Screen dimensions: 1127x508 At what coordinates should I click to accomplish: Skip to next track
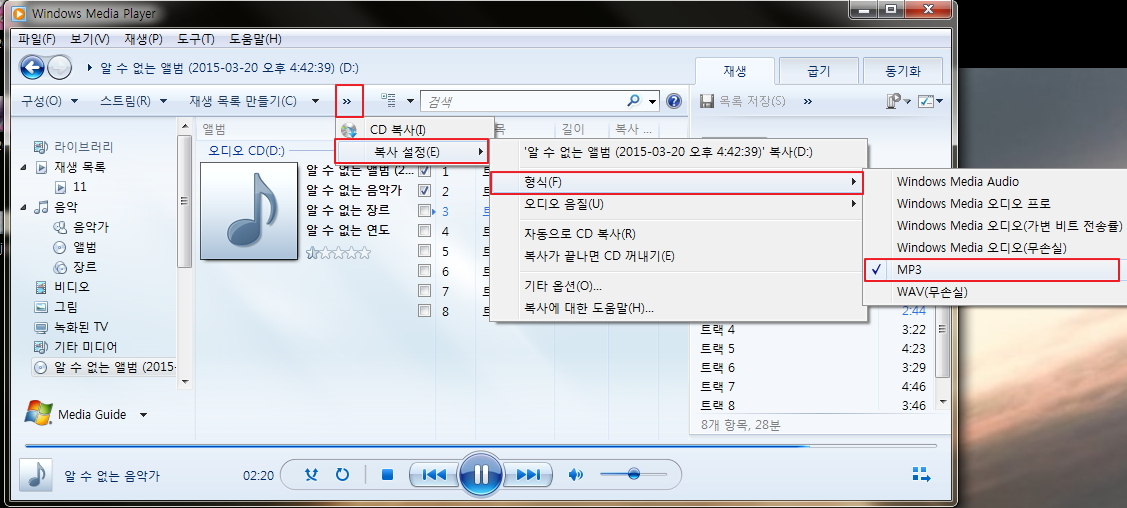tap(528, 474)
